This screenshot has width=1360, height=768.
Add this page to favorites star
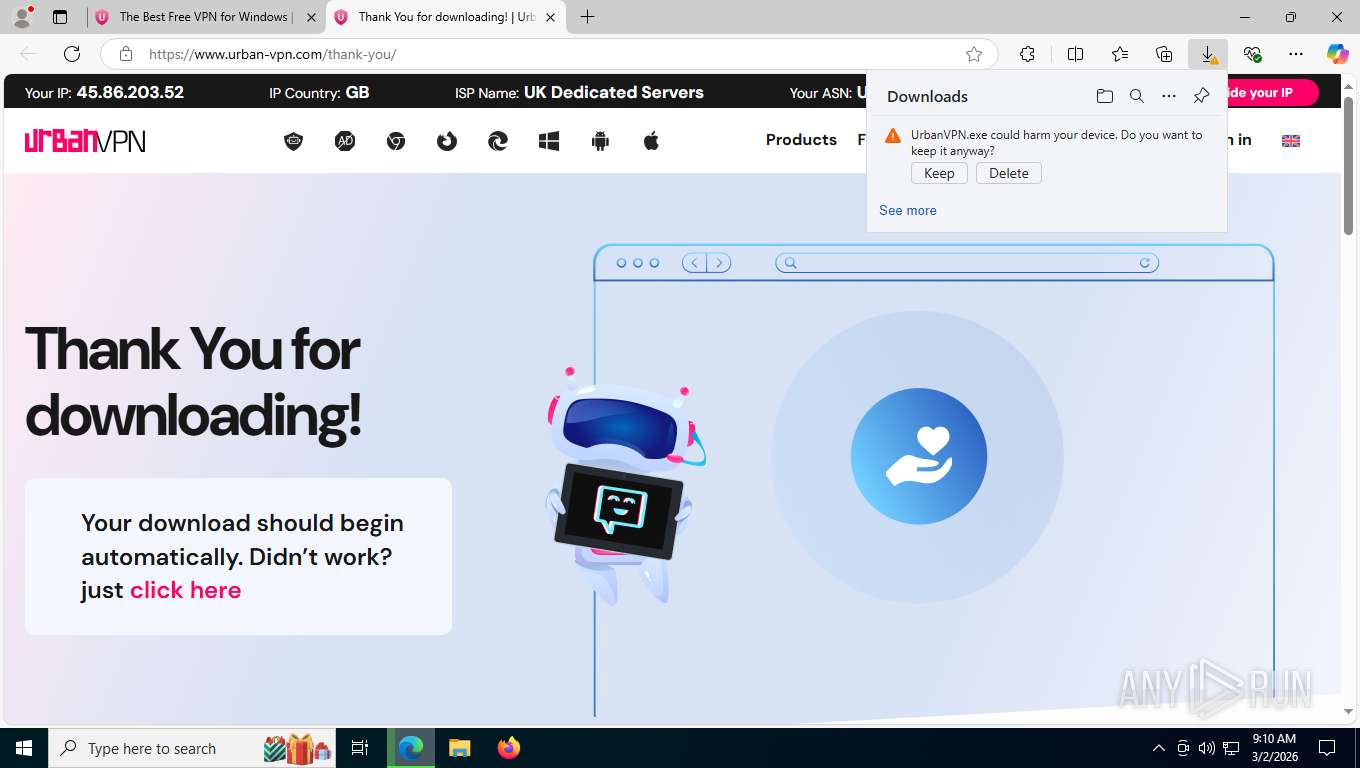pyautogui.click(x=974, y=54)
